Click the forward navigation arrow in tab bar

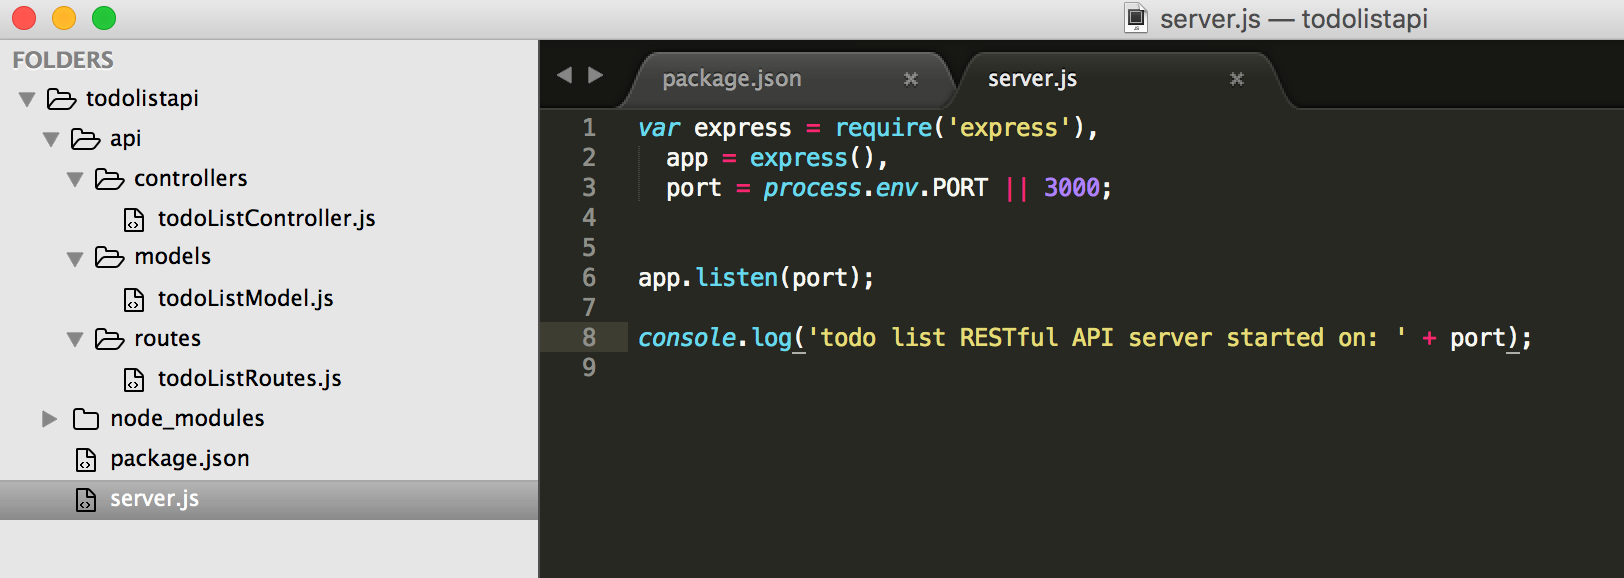(x=596, y=75)
